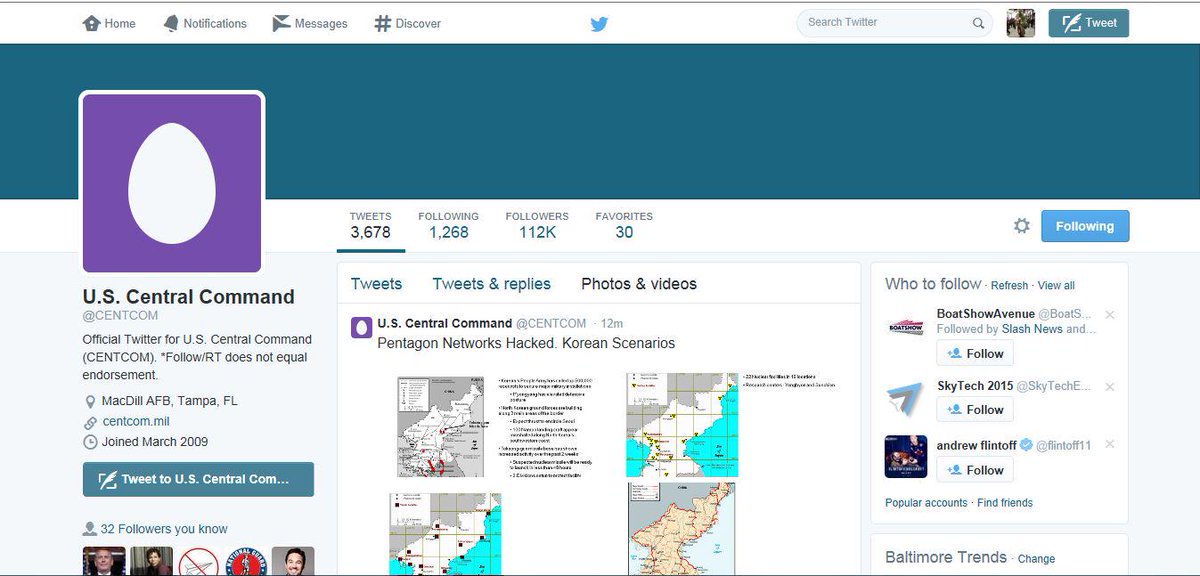
Task: Click the Search Twitter field
Action: click(894, 22)
